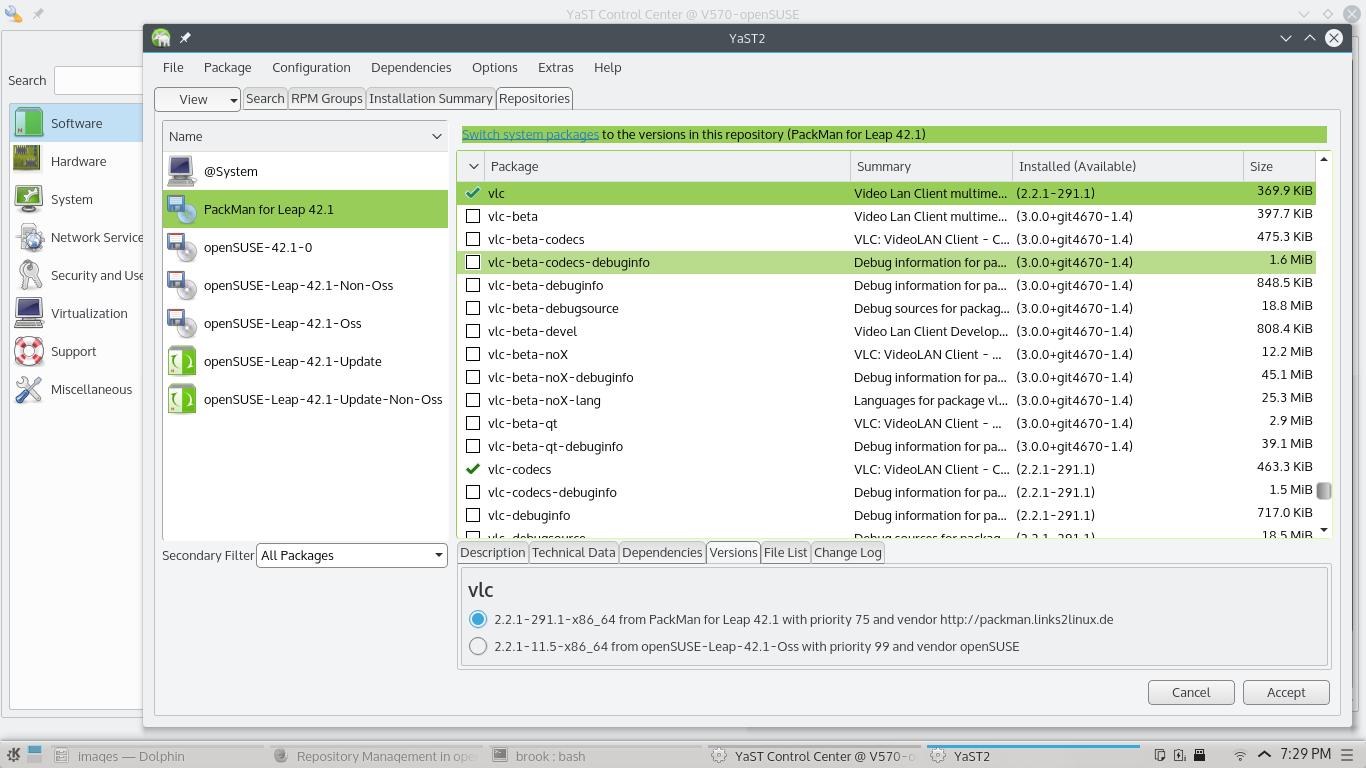Screen dimensions: 1366x768
Task: Open the Options menu
Action: [495, 67]
